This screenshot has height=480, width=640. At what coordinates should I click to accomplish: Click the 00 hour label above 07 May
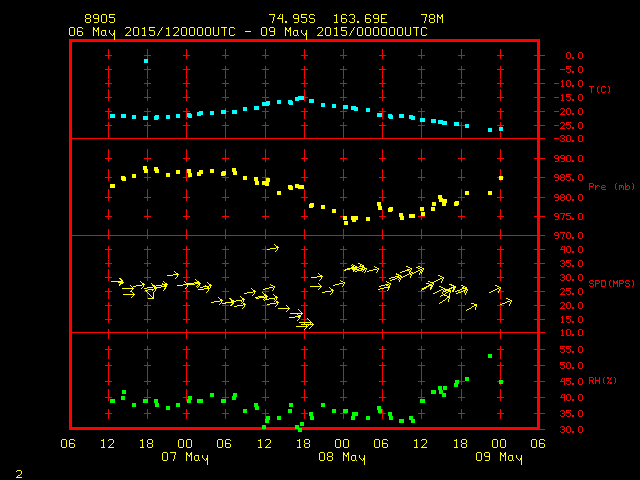(185, 444)
